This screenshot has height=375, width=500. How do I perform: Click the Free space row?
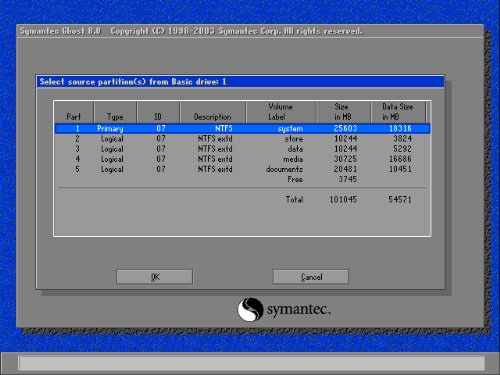point(242,179)
